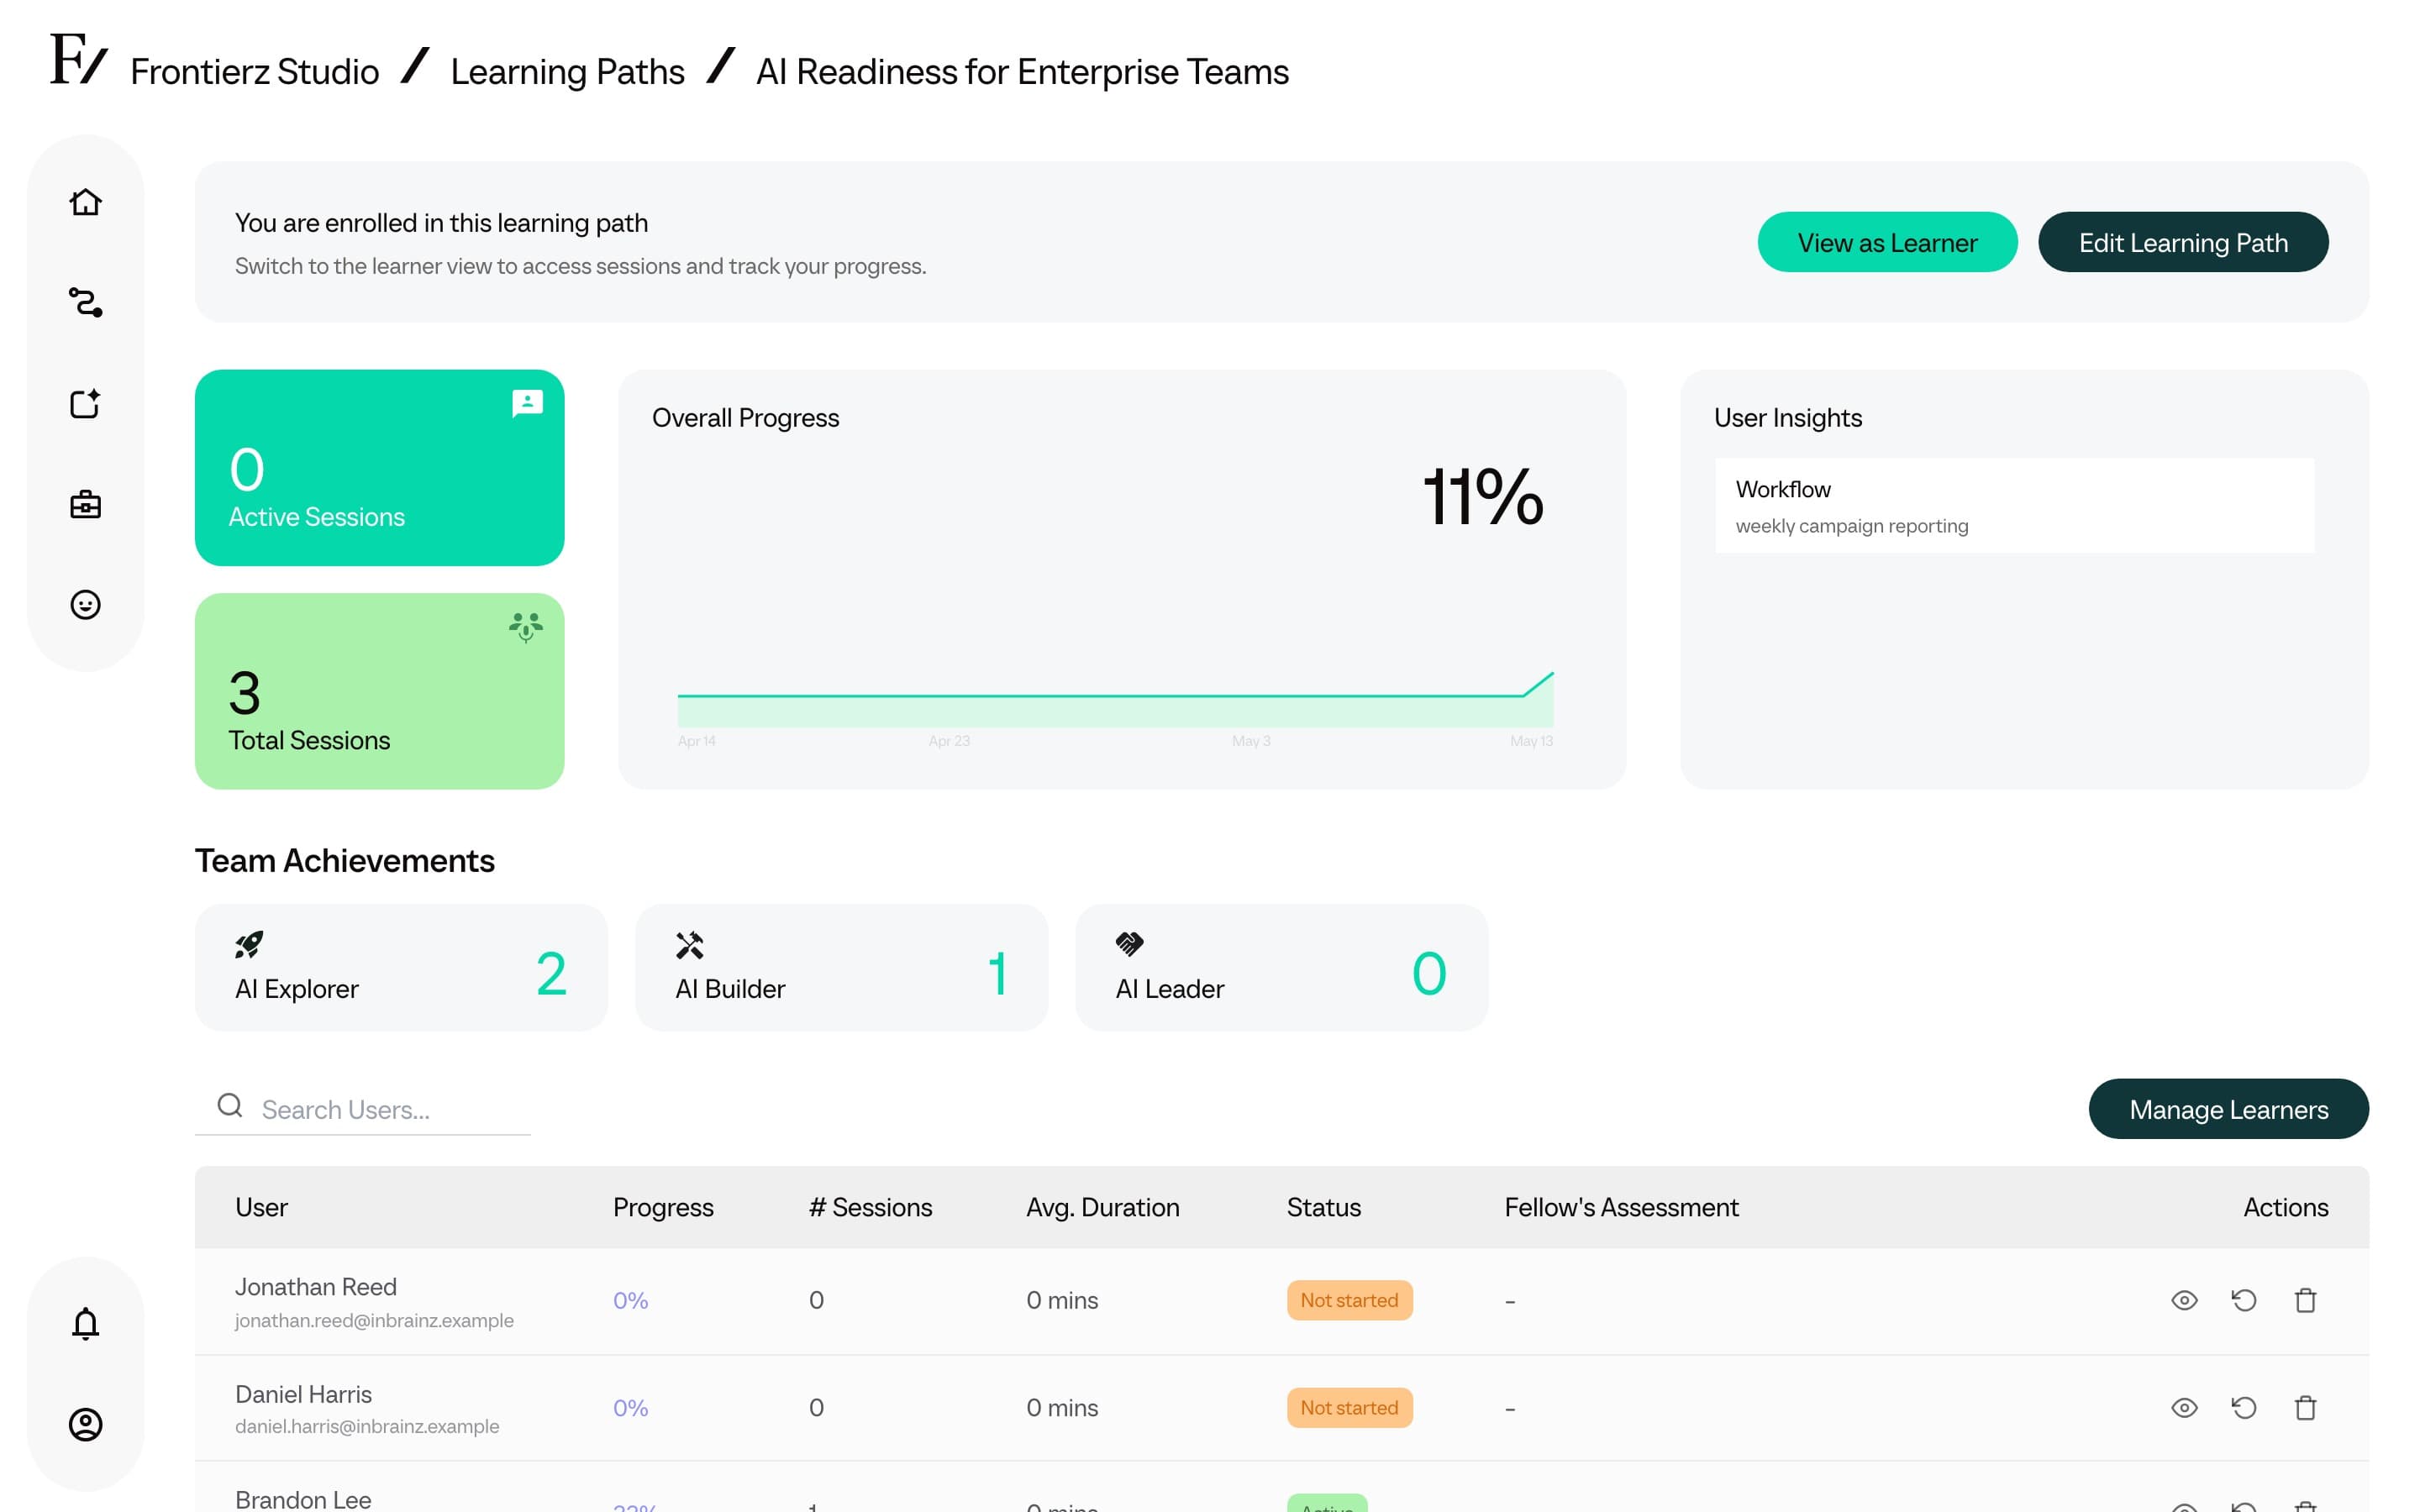View Jonathan Reed's details eye icon

[2184, 1300]
